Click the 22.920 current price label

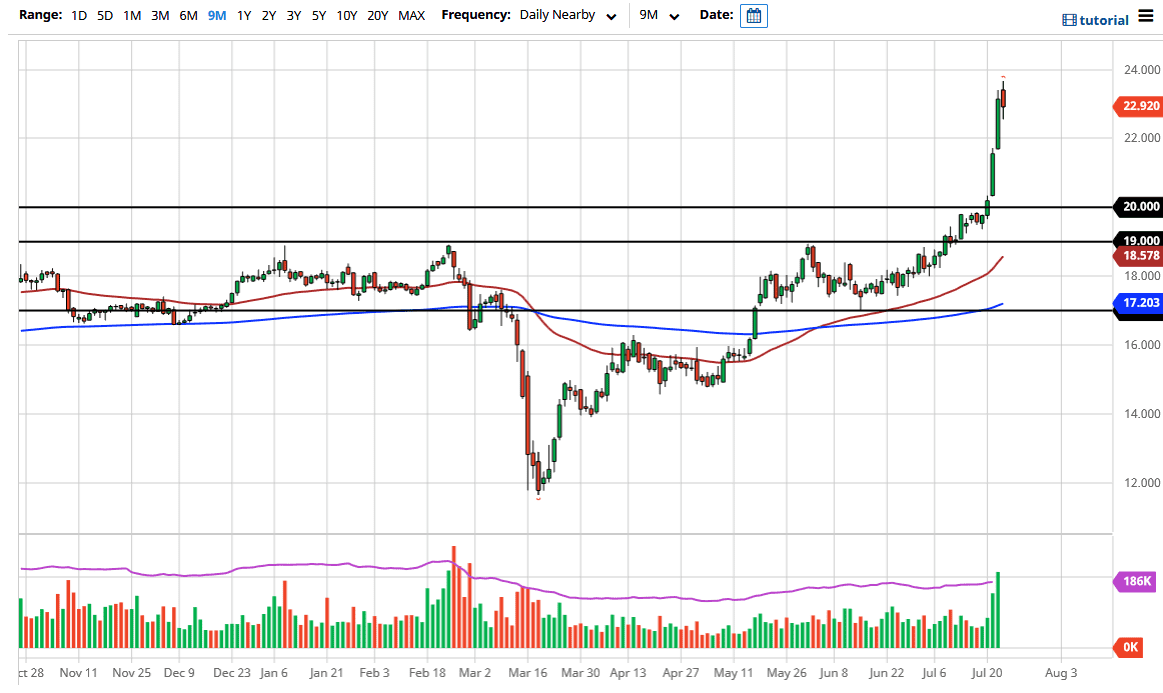tap(1140, 106)
